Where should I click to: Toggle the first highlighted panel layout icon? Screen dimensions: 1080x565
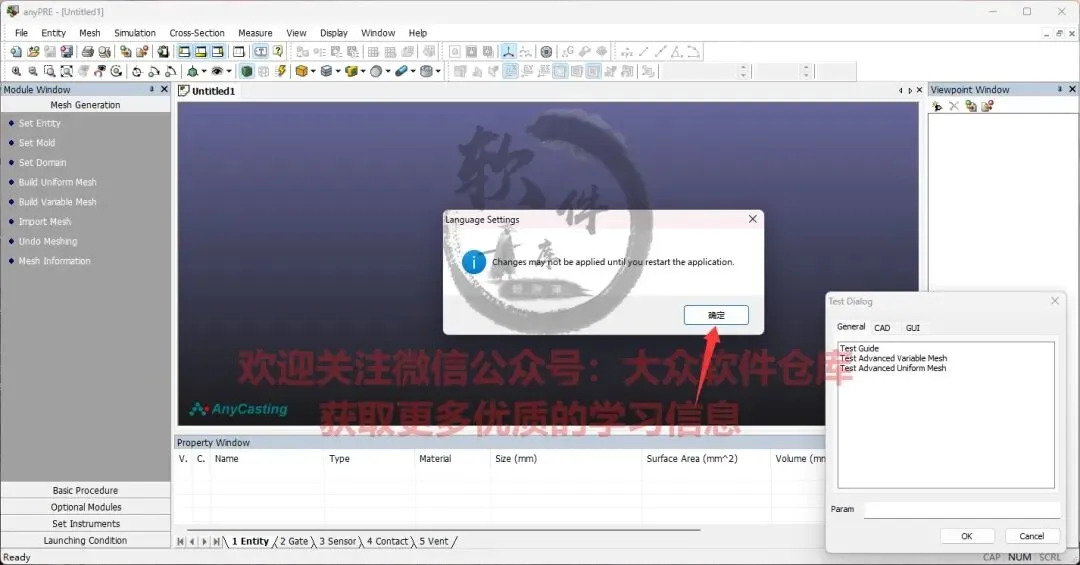pos(184,52)
